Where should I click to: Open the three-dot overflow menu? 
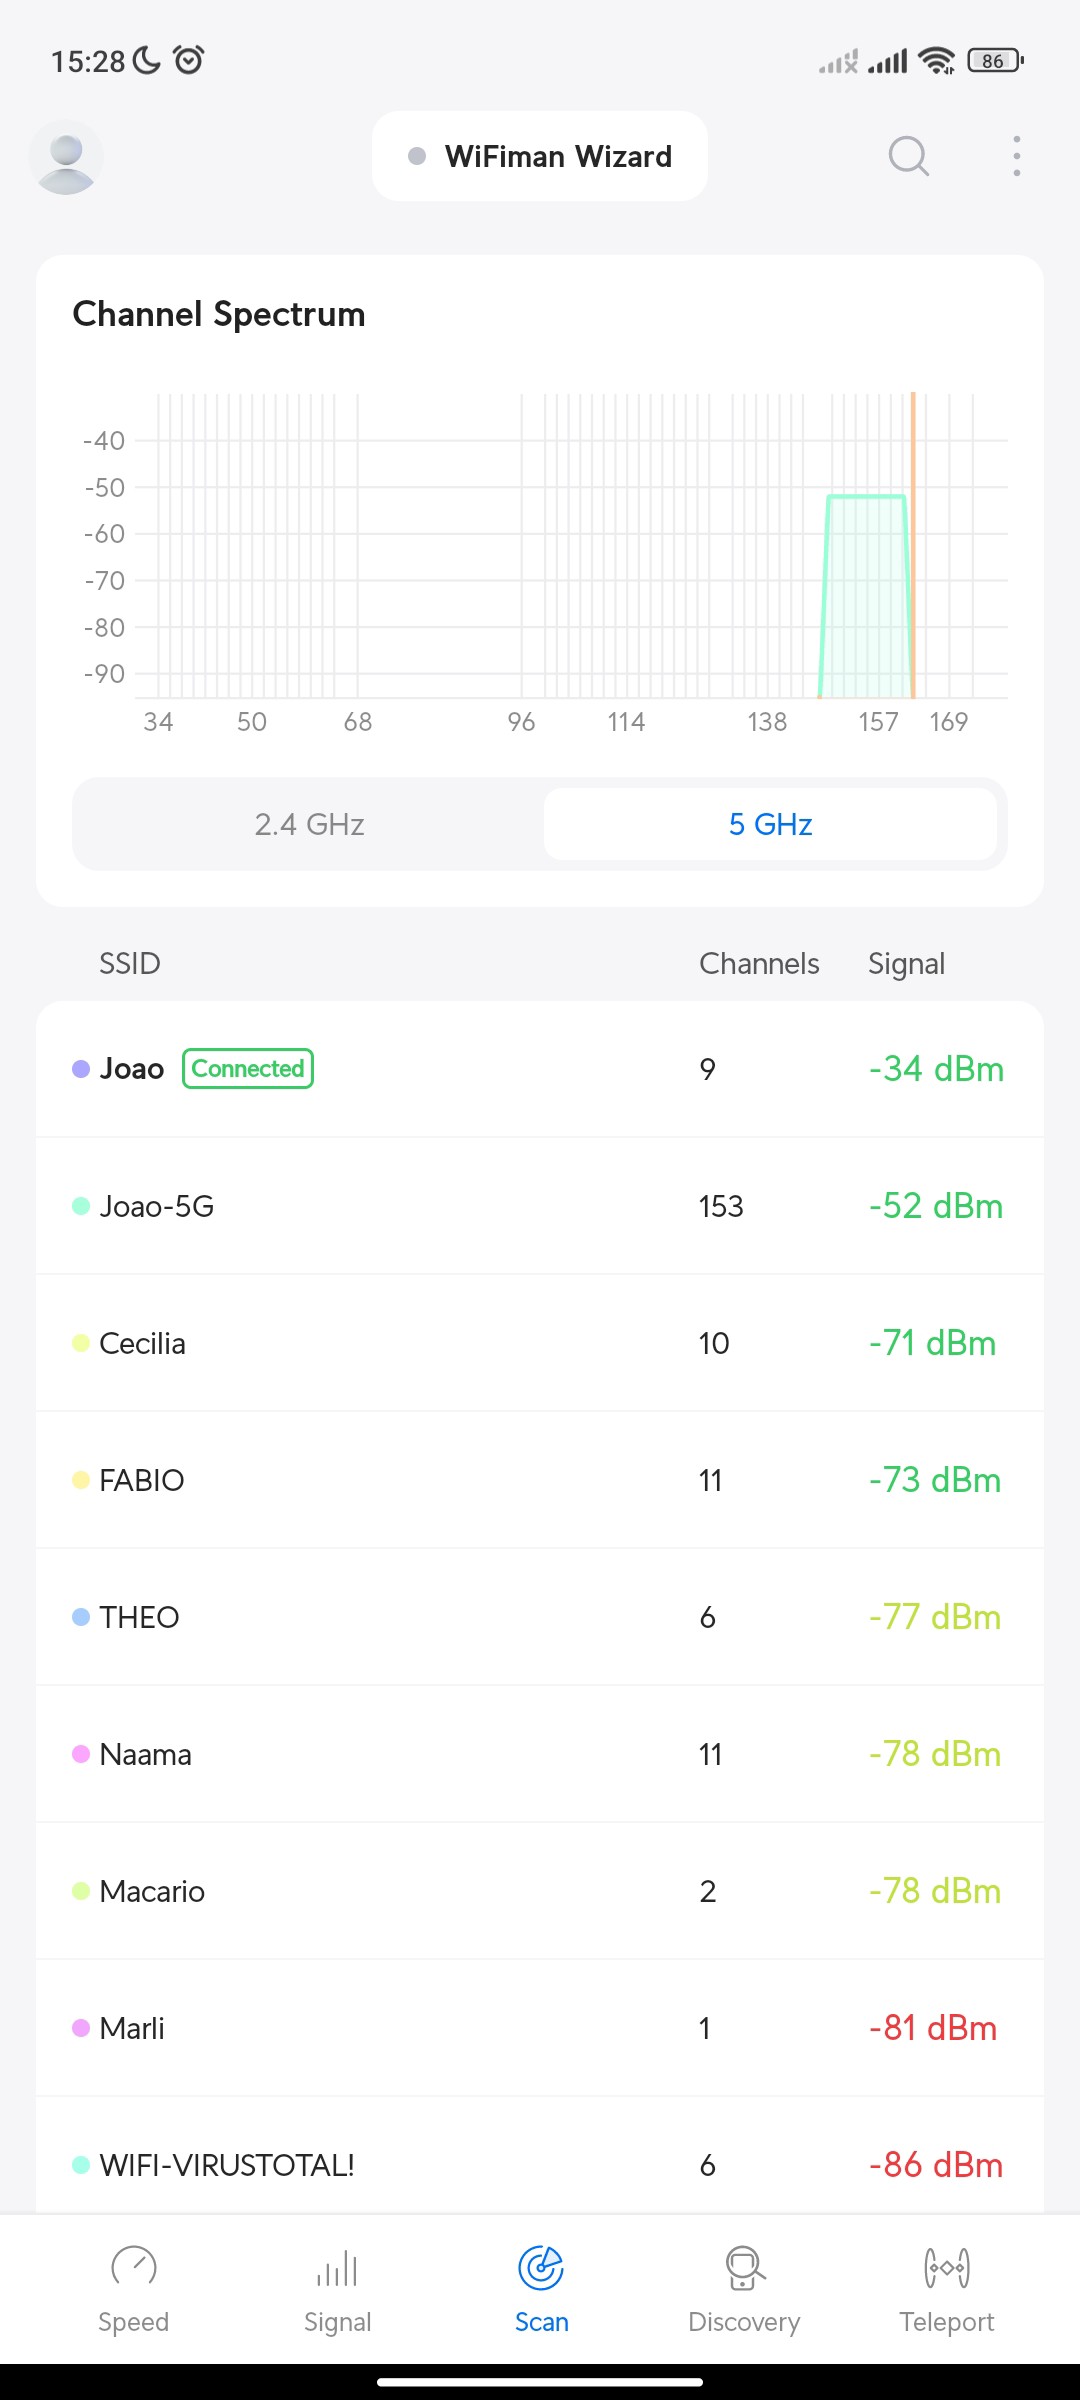point(1016,156)
